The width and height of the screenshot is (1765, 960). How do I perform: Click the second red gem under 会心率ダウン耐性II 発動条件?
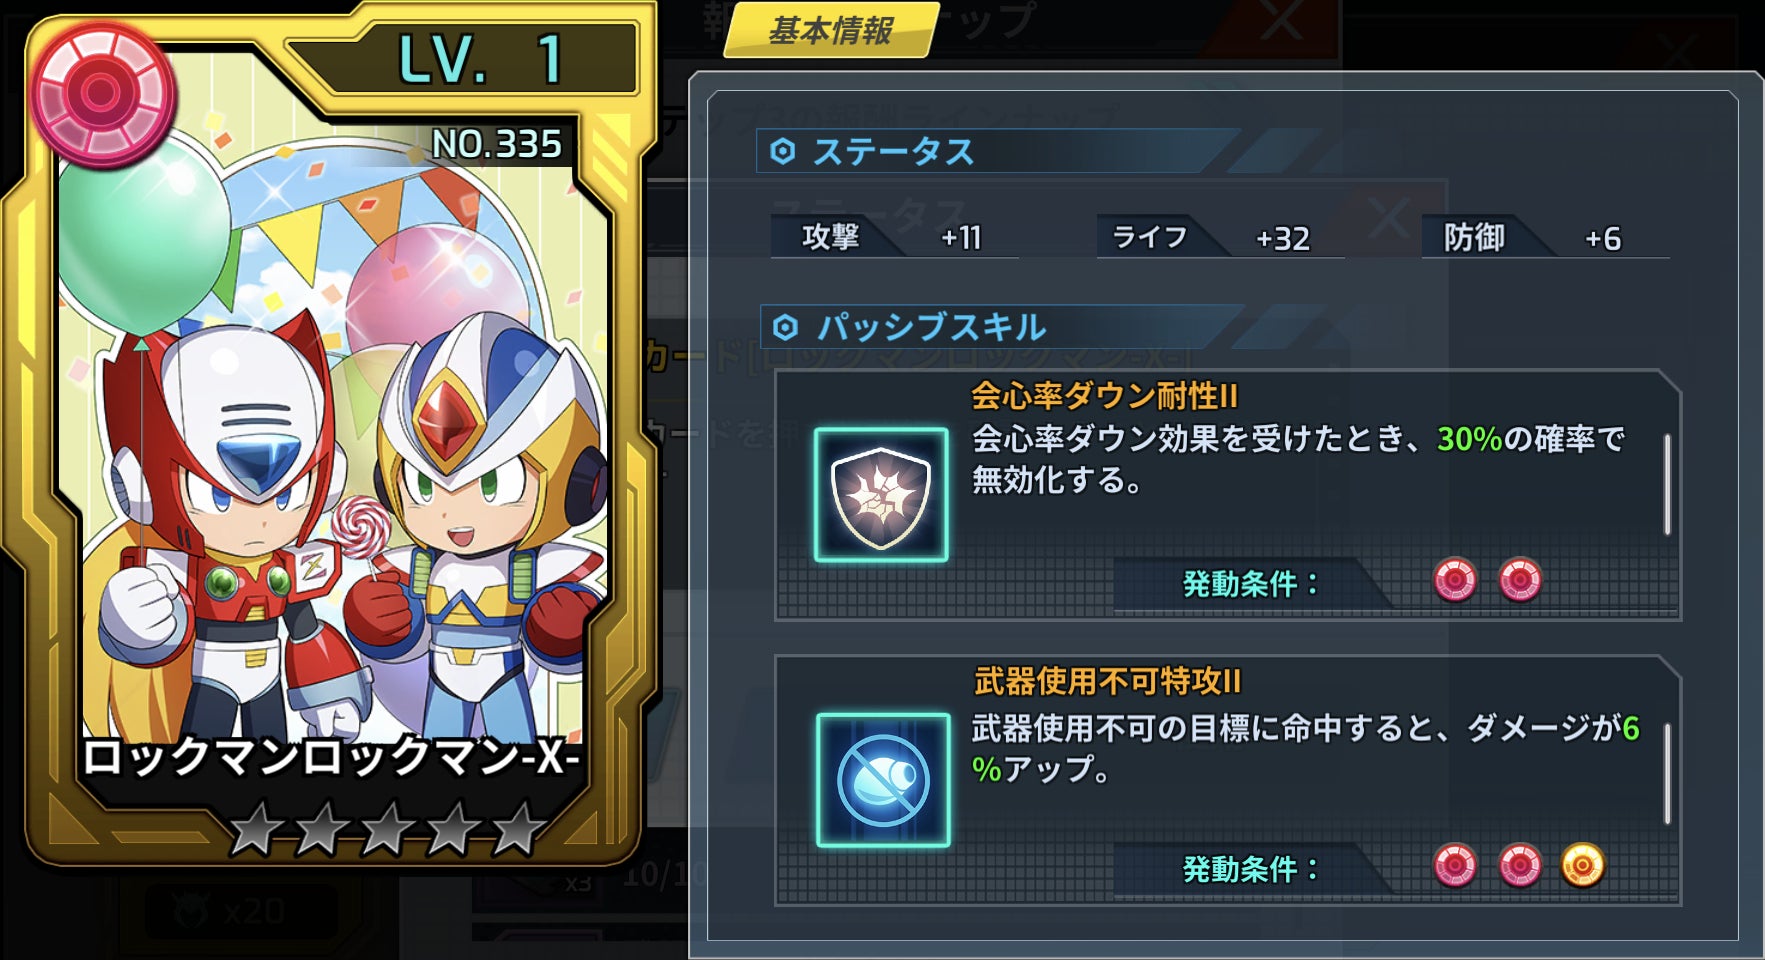click(x=1520, y=580)
